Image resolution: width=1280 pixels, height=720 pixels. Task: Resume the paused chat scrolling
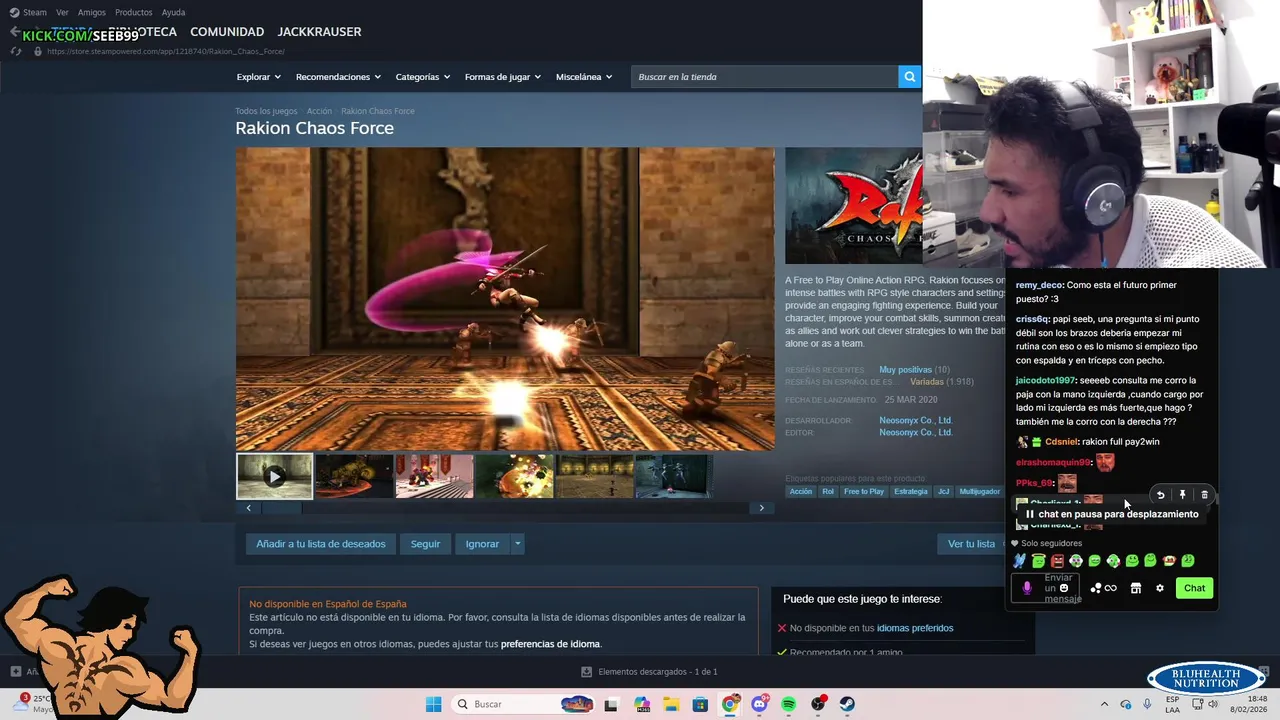(1112, 514)
